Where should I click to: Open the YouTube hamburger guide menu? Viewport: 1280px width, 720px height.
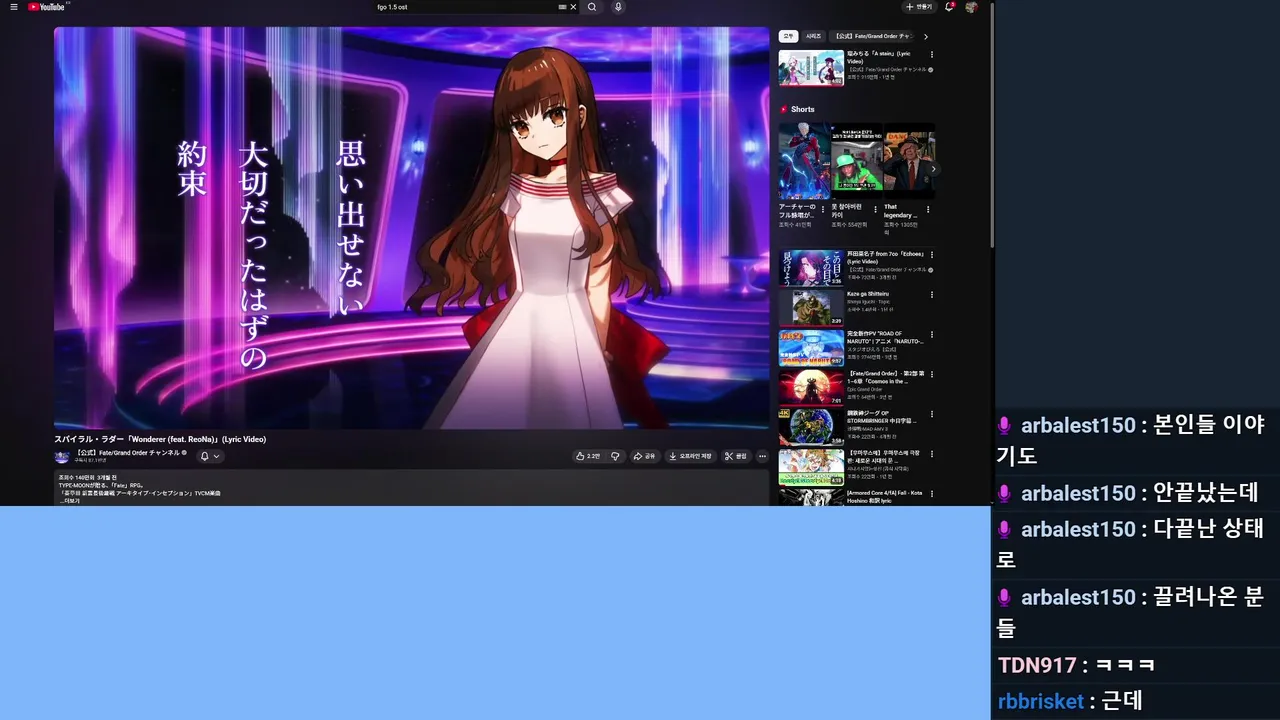[13, 7]
